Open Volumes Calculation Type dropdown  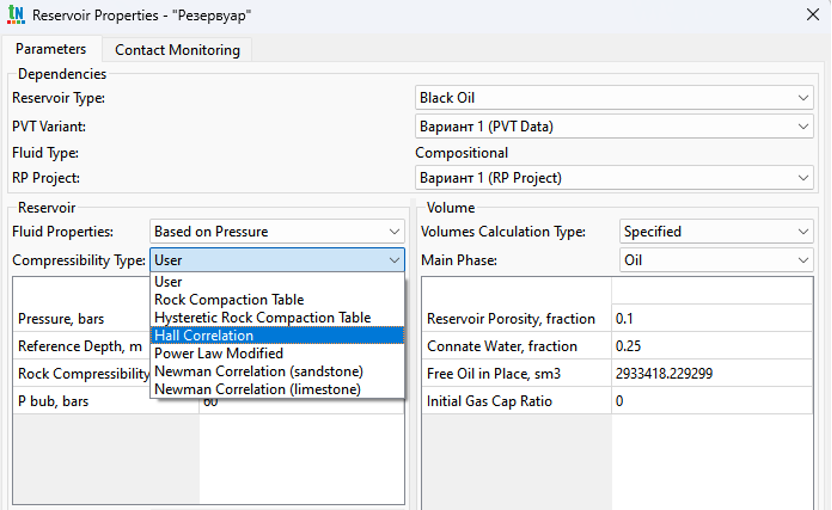click(716, 231)
